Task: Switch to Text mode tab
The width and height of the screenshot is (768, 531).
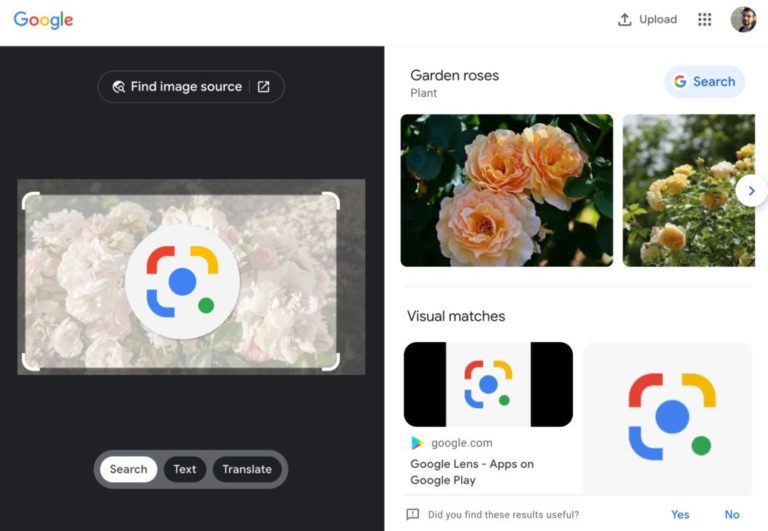Action: pos(185,469)
